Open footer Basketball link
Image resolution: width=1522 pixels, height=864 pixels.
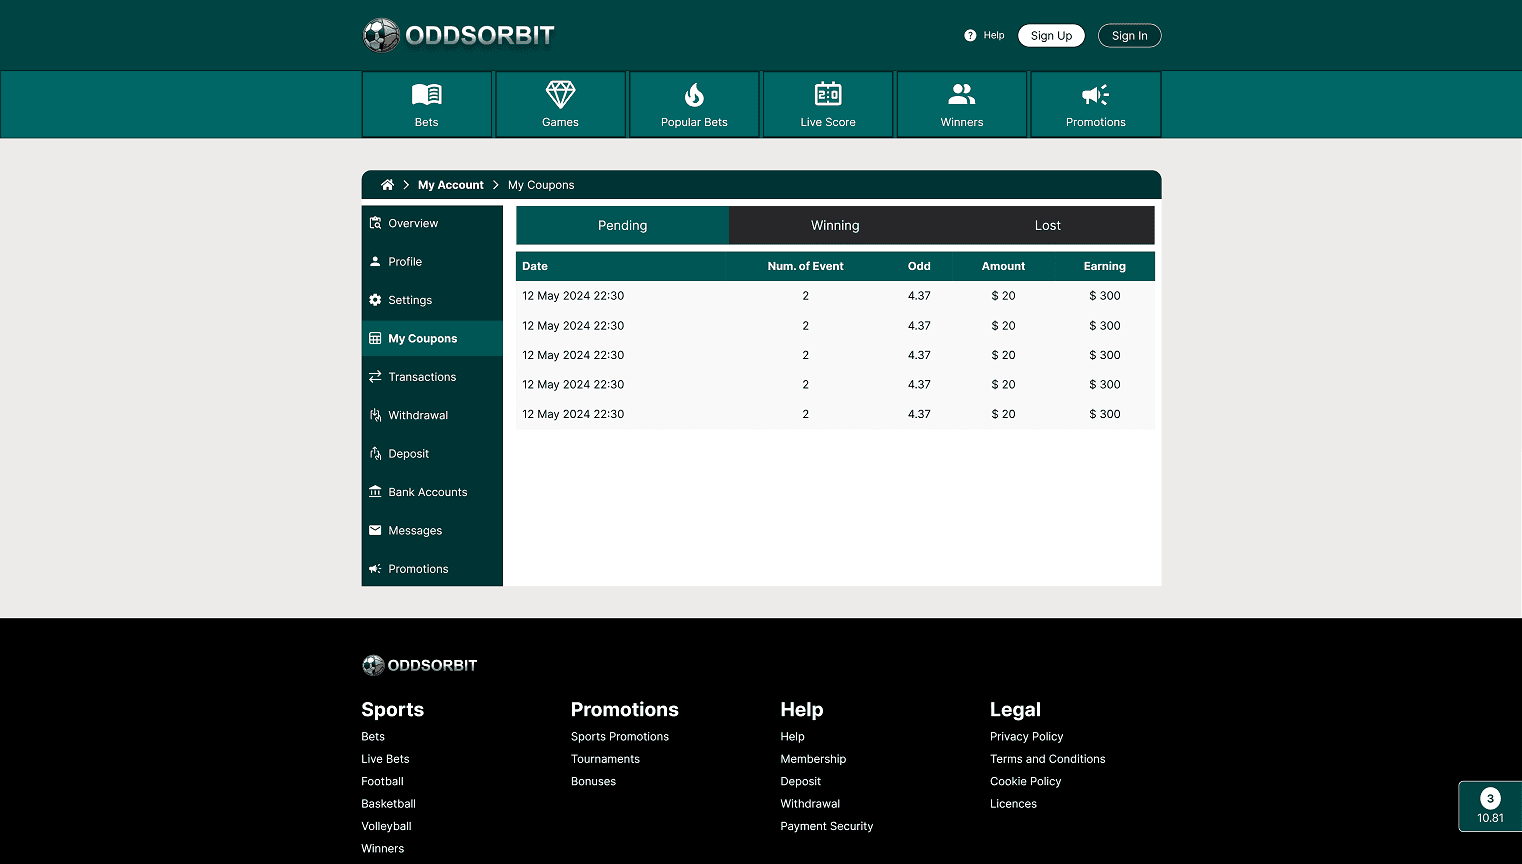coord(389,804)
